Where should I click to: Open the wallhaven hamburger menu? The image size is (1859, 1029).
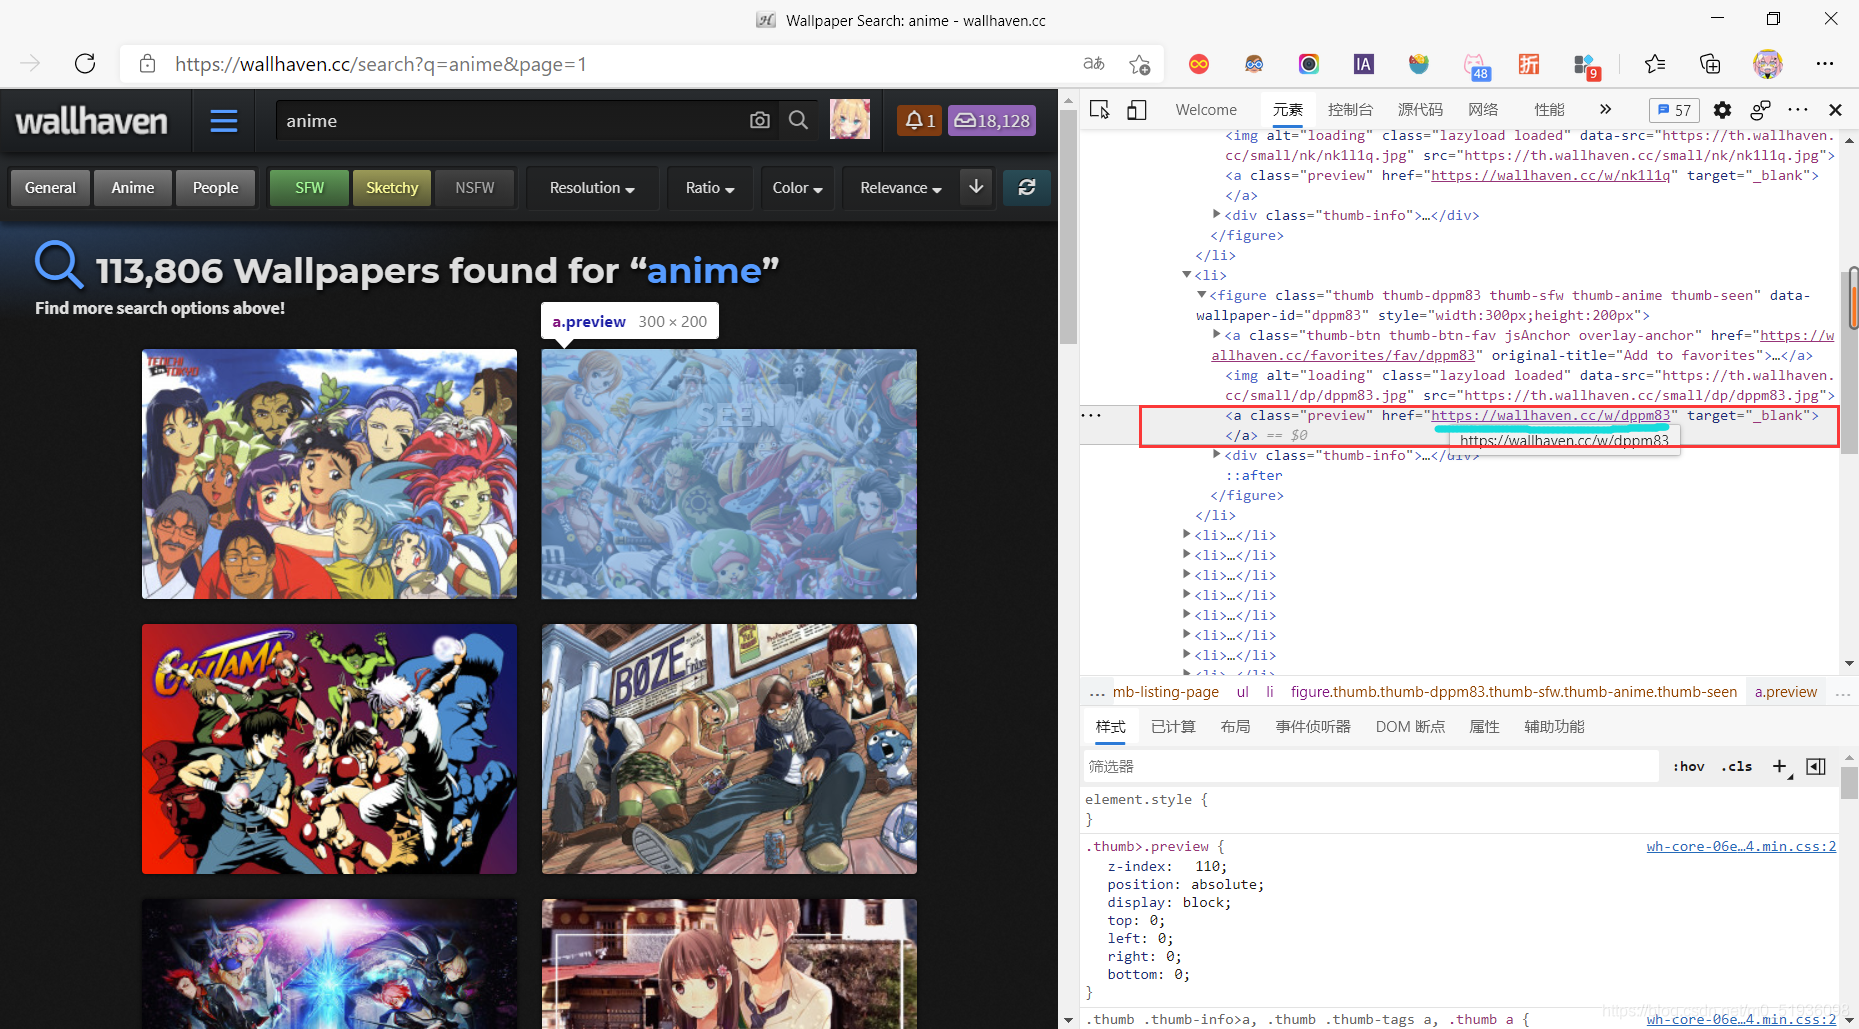[x=224, y=121]
